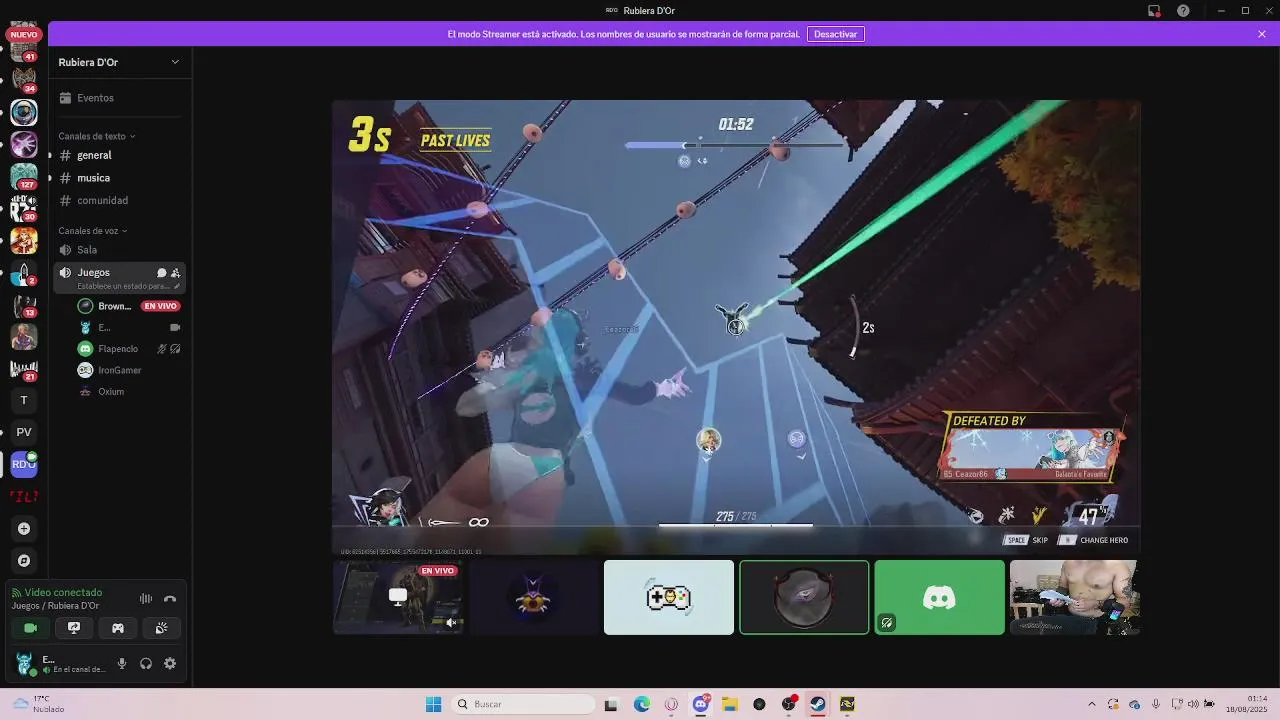The image size is (1280, 720).
Task: Collapse the Canales de texto category
Action: [x=96, y=136]
